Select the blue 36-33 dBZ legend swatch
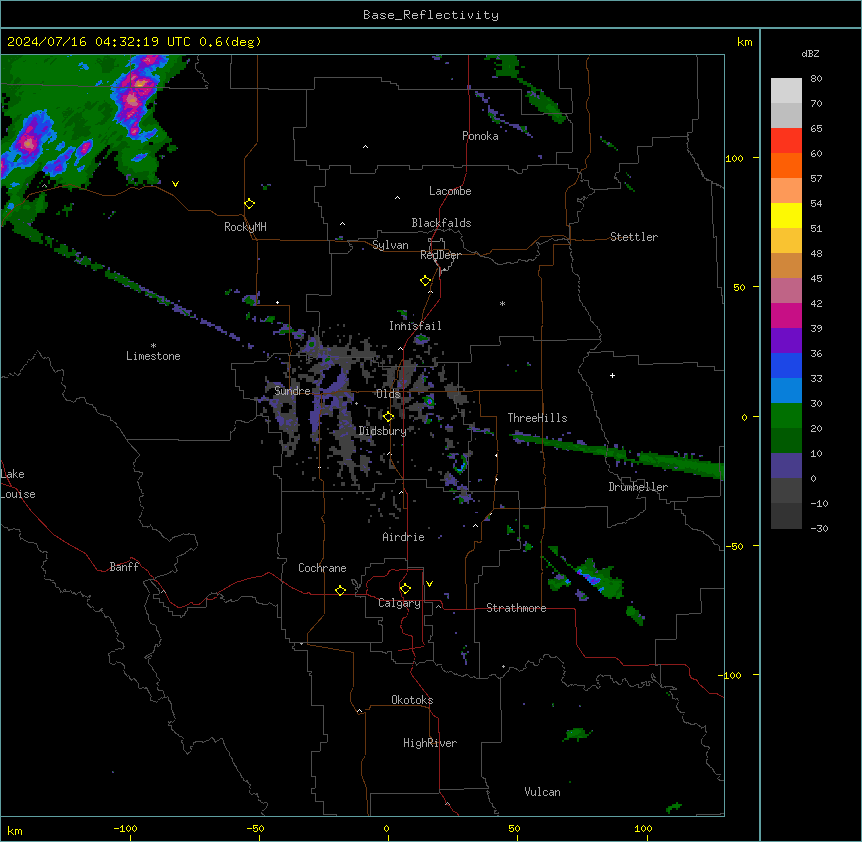 786,365
